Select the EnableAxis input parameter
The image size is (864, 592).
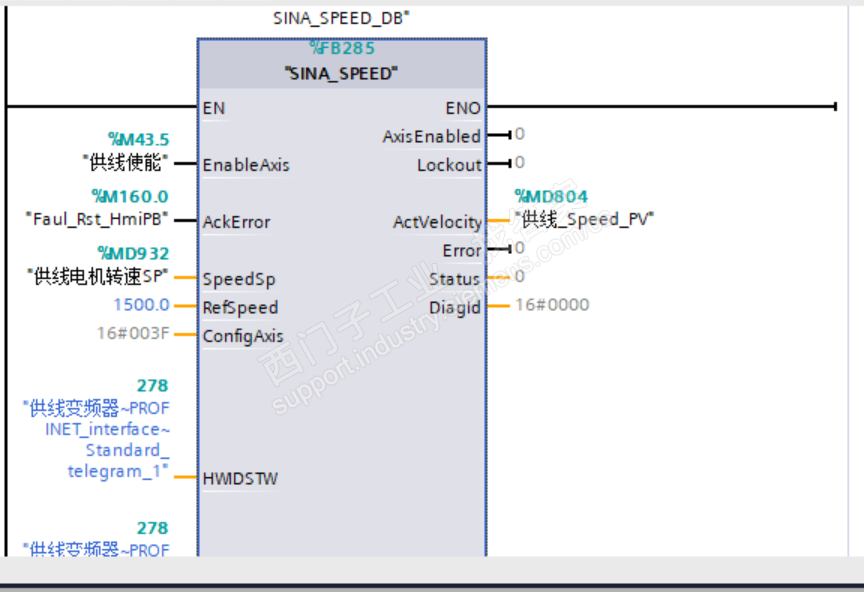[x=246, y=165]
